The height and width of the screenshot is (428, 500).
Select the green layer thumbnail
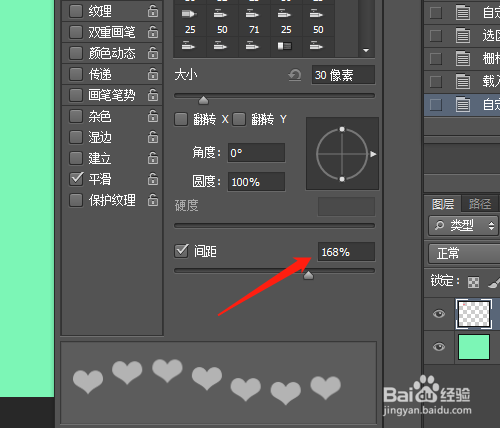[474, 347]
